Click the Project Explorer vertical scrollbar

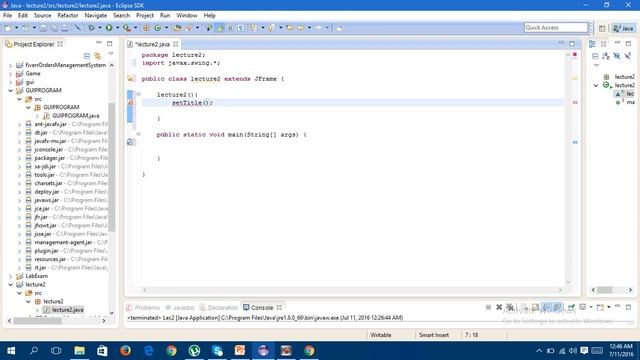111,167
